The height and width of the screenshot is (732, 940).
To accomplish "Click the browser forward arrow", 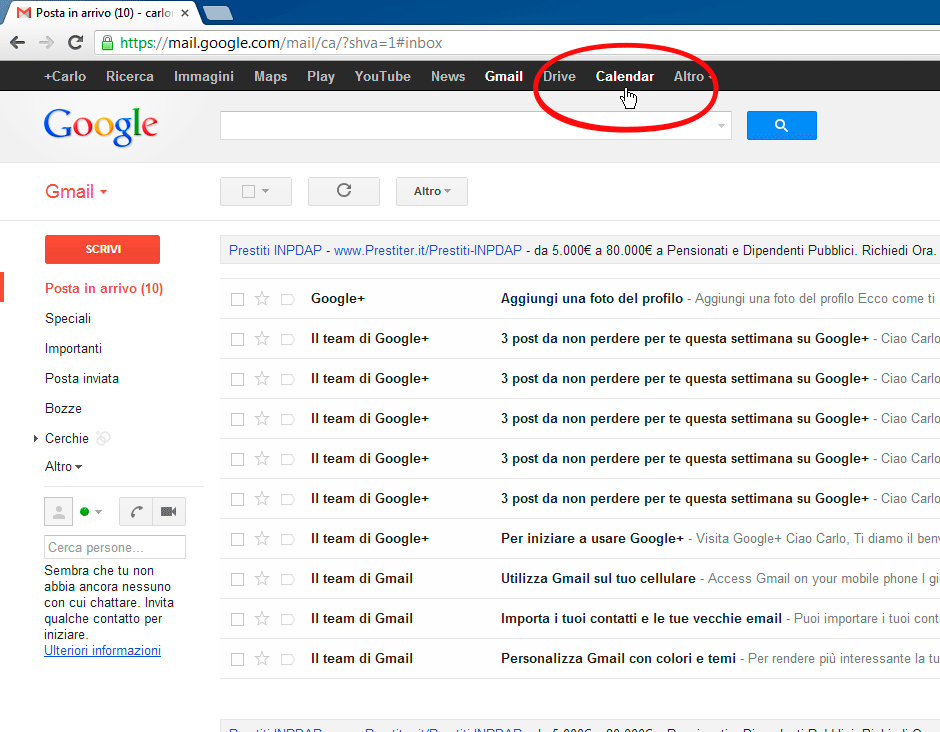I will (x=46, y=43).
